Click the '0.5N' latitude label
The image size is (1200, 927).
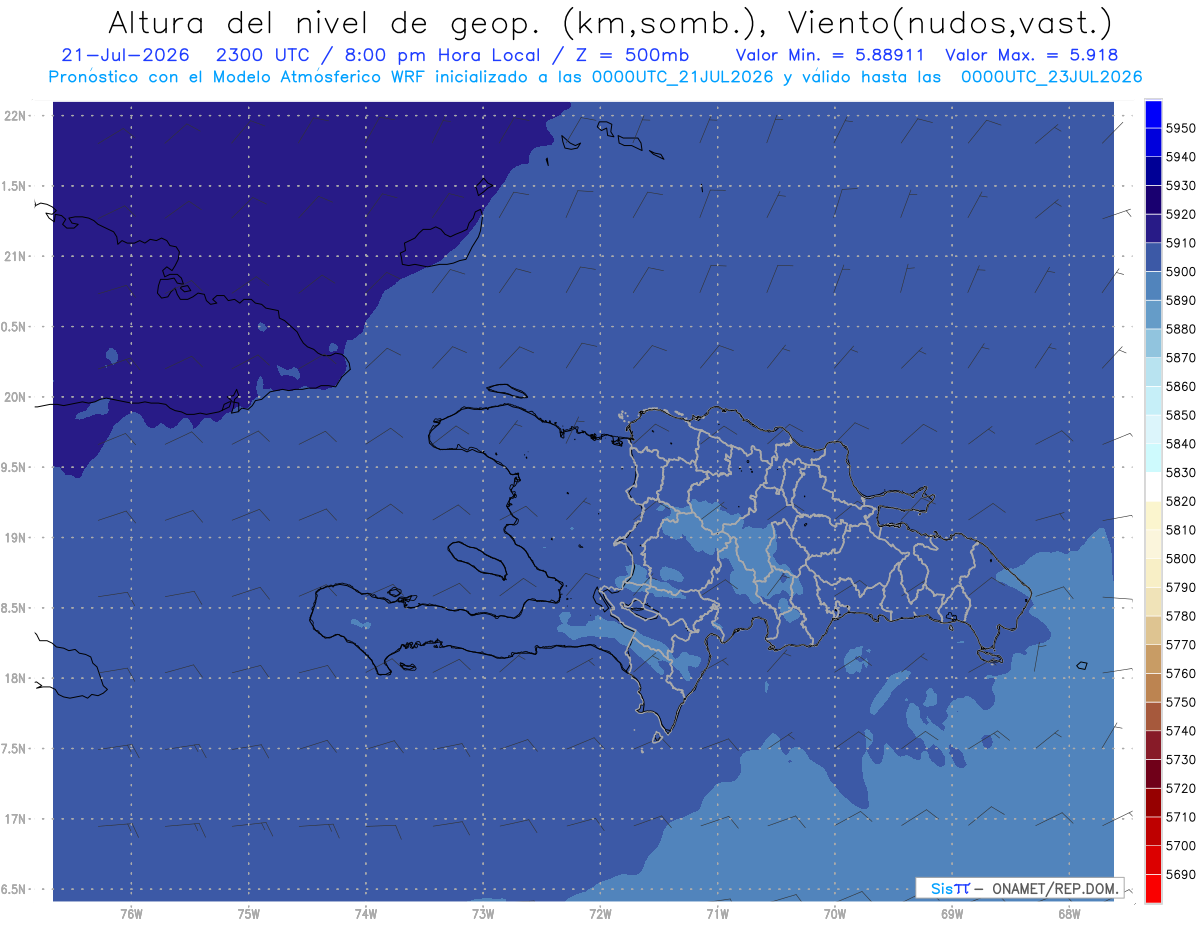[15, 327]
